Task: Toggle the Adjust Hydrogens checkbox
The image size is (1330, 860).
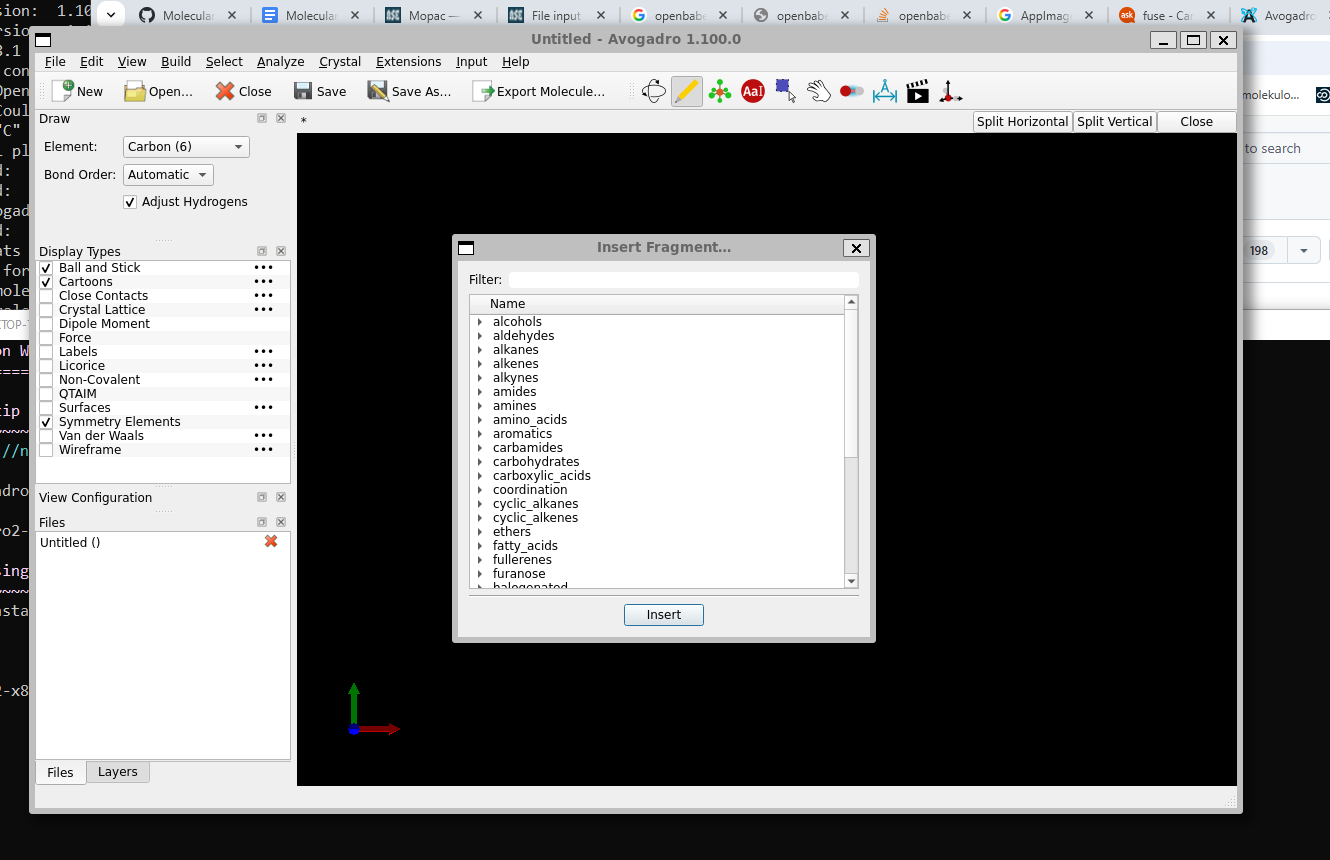Action: 130,202
